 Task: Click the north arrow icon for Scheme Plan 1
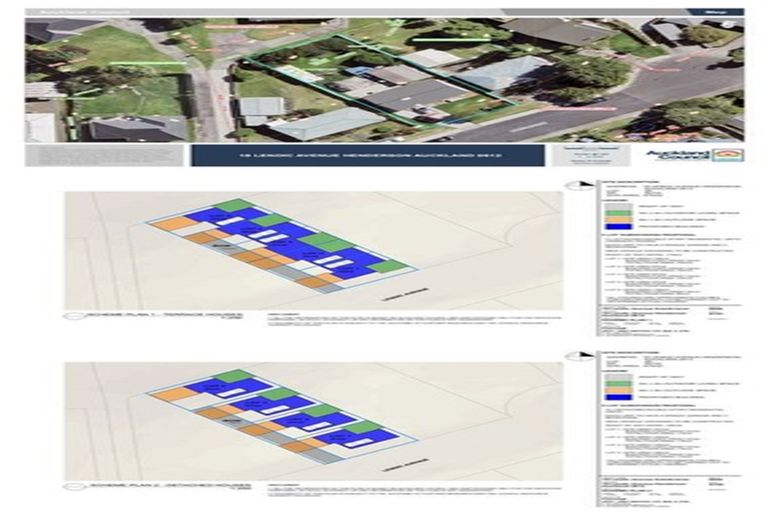[576, 185]
